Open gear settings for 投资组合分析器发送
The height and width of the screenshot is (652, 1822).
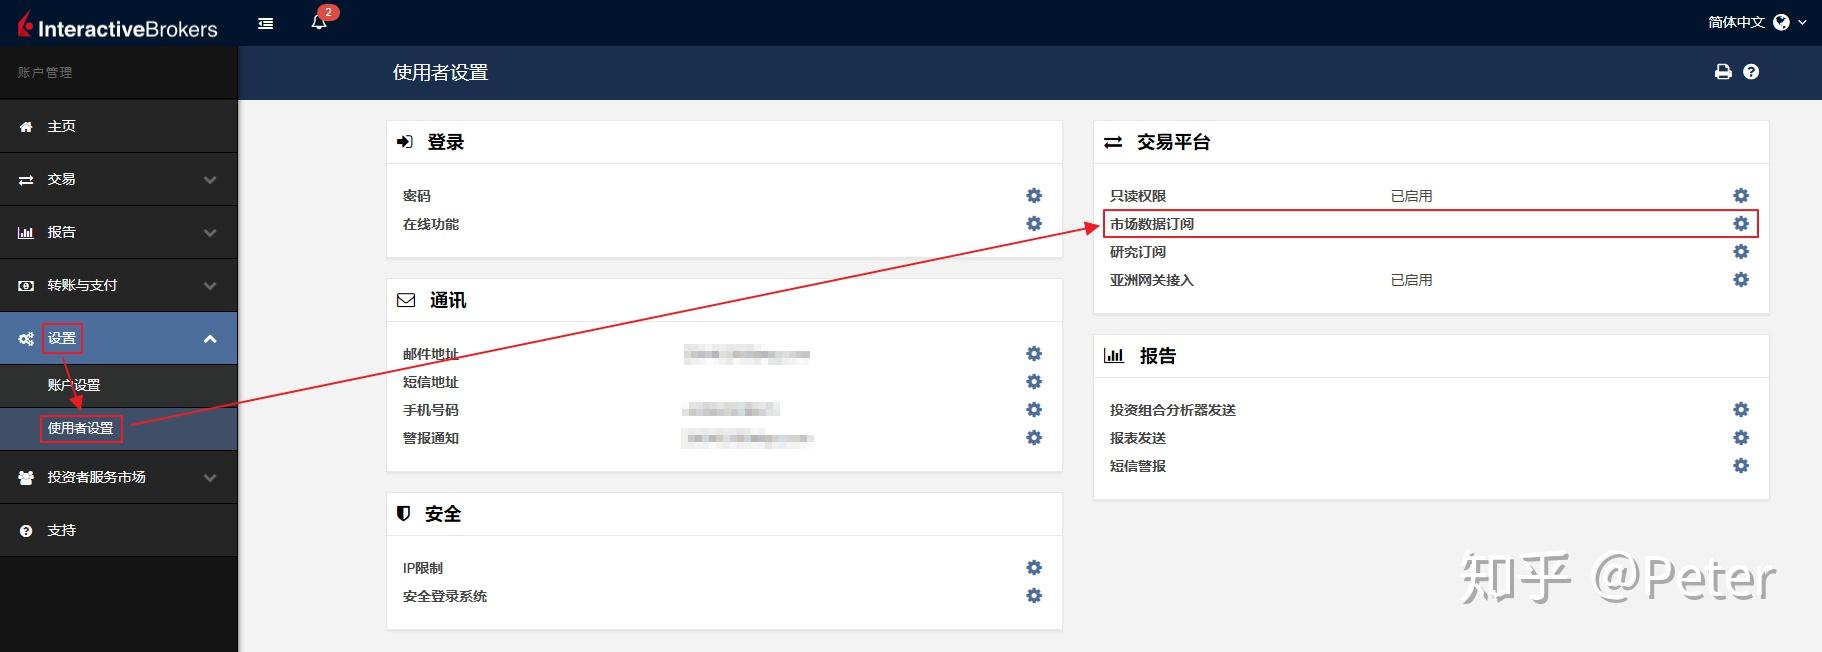[1741, 410]
